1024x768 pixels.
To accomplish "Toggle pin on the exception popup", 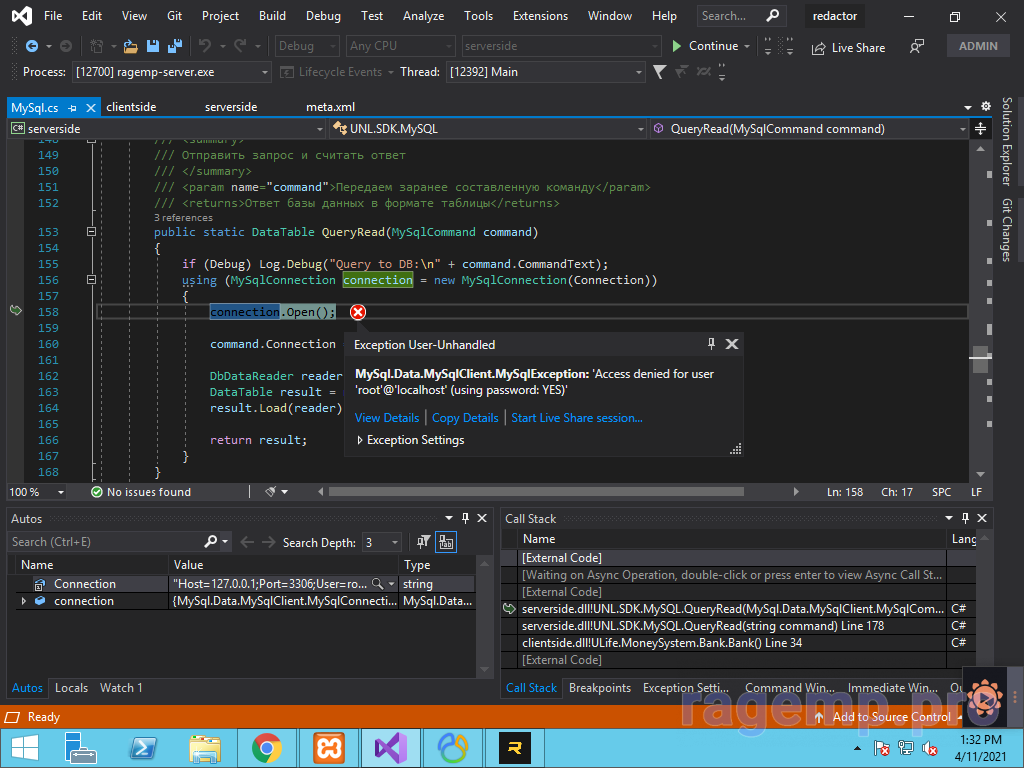I will click(711, 344).
